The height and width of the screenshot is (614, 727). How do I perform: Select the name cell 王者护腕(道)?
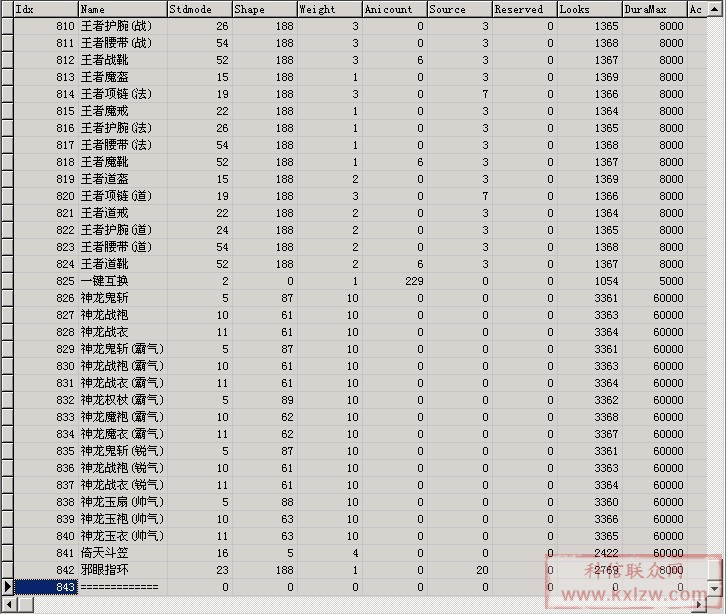(x=122, y=230)
